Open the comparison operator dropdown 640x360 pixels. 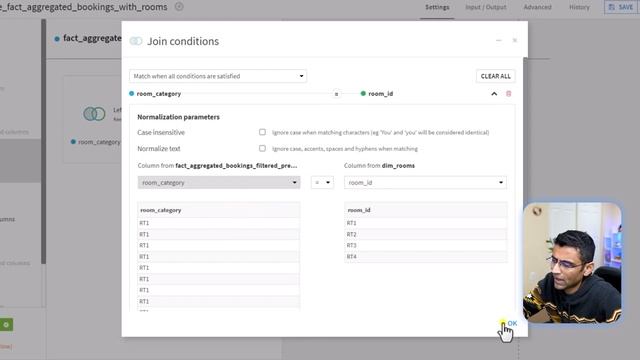(322, 182)
